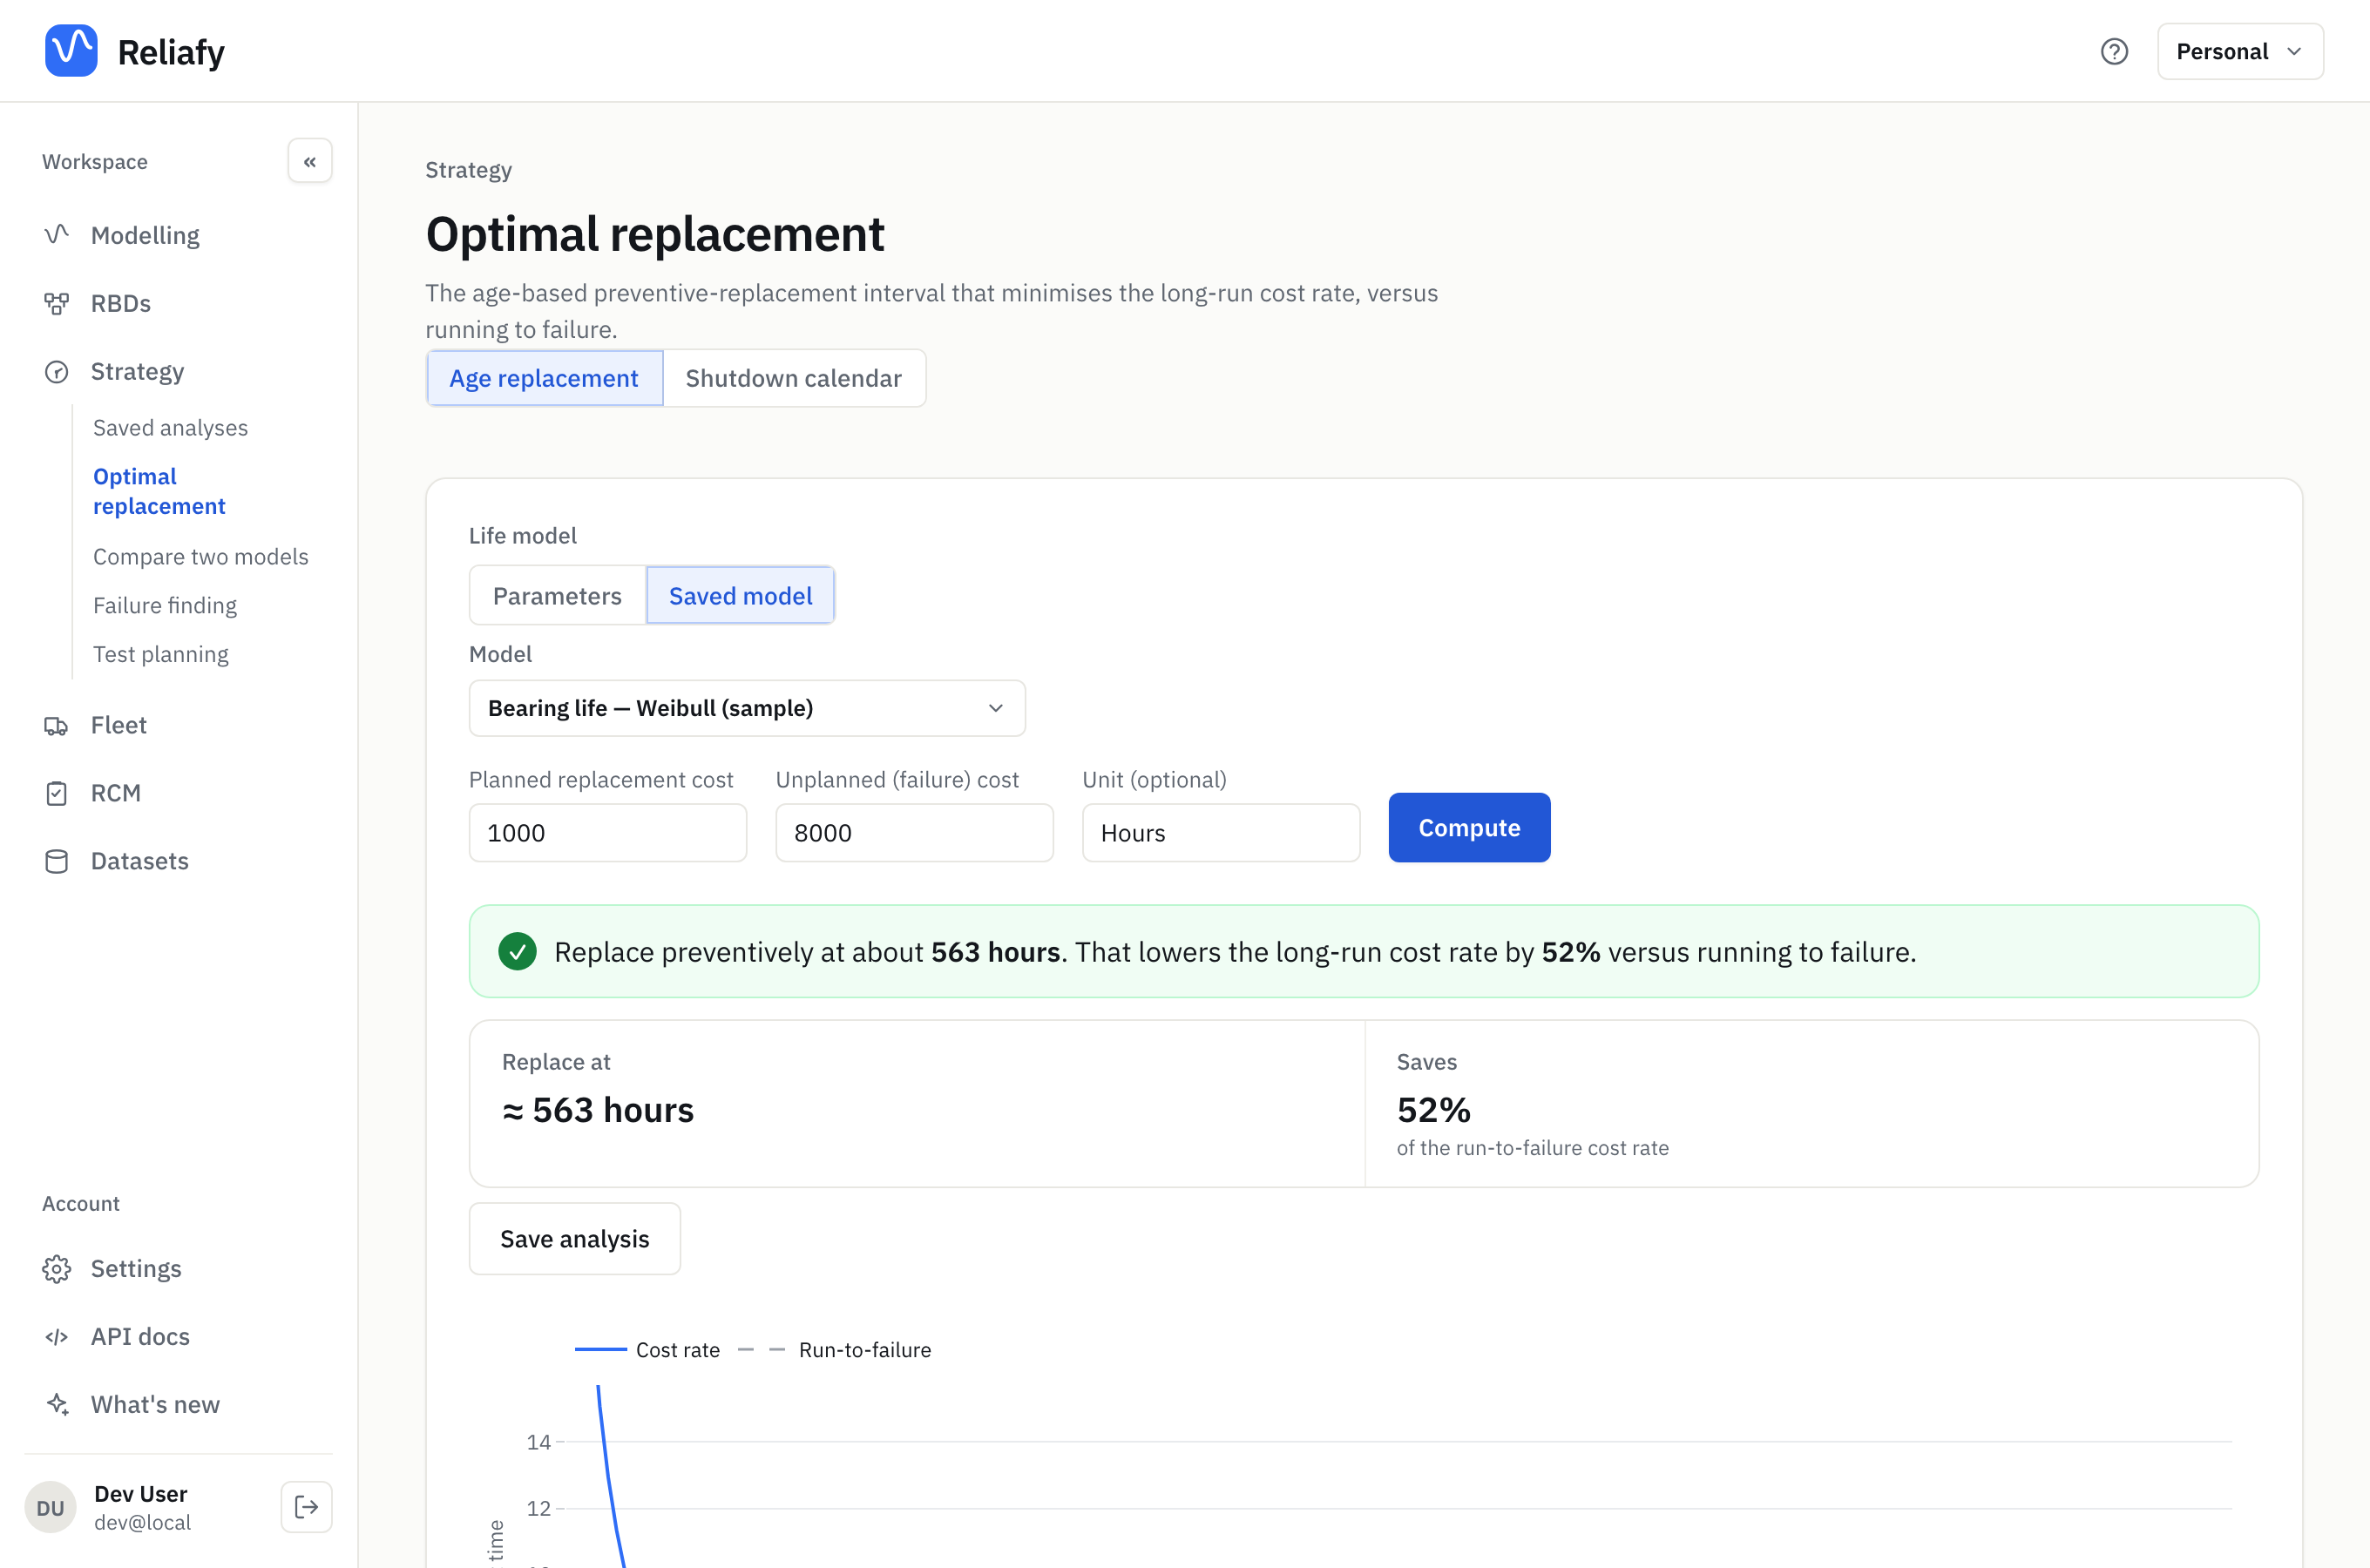Select the Saved model option
This screenshot has width=2370, height=1568.
tap(740, 596)
